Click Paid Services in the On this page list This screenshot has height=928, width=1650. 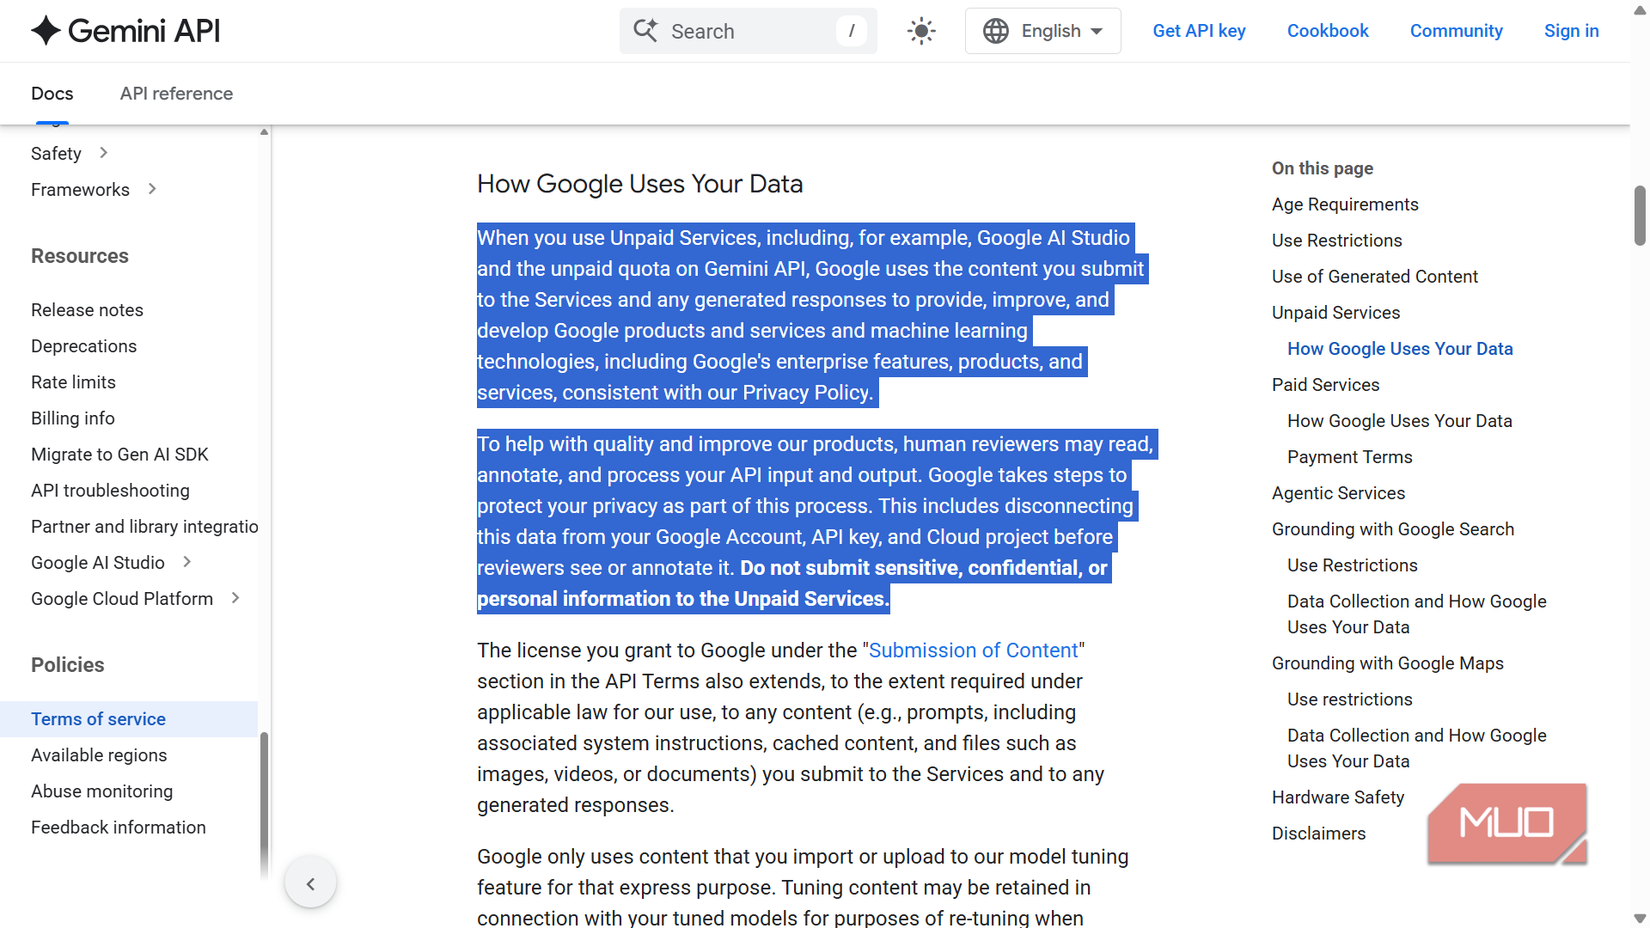click(x=1325, y=384)
